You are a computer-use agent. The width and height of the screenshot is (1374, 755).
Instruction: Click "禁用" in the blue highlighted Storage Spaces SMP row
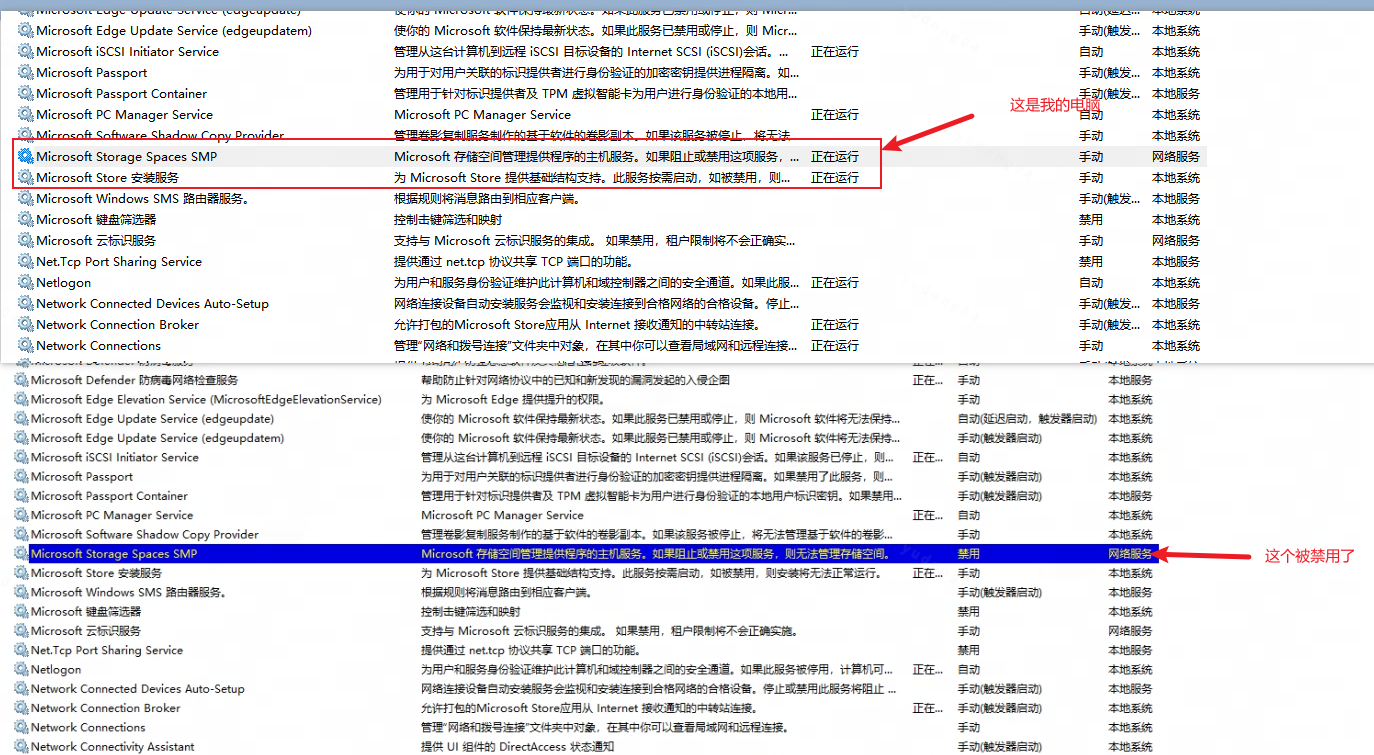pyautogui.click(x=969, y=553)
